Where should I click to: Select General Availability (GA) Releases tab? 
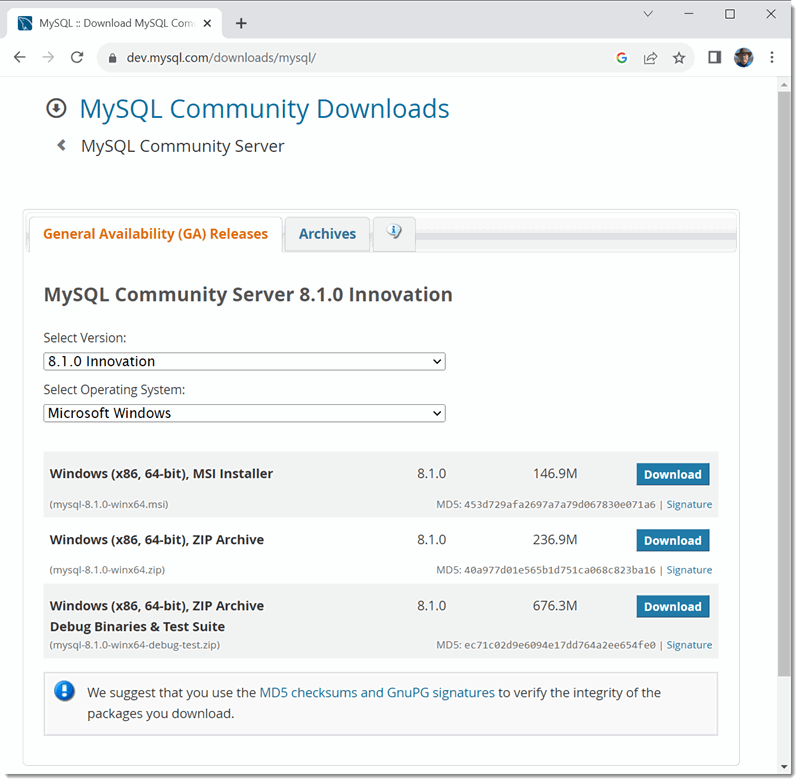[156, 234]
